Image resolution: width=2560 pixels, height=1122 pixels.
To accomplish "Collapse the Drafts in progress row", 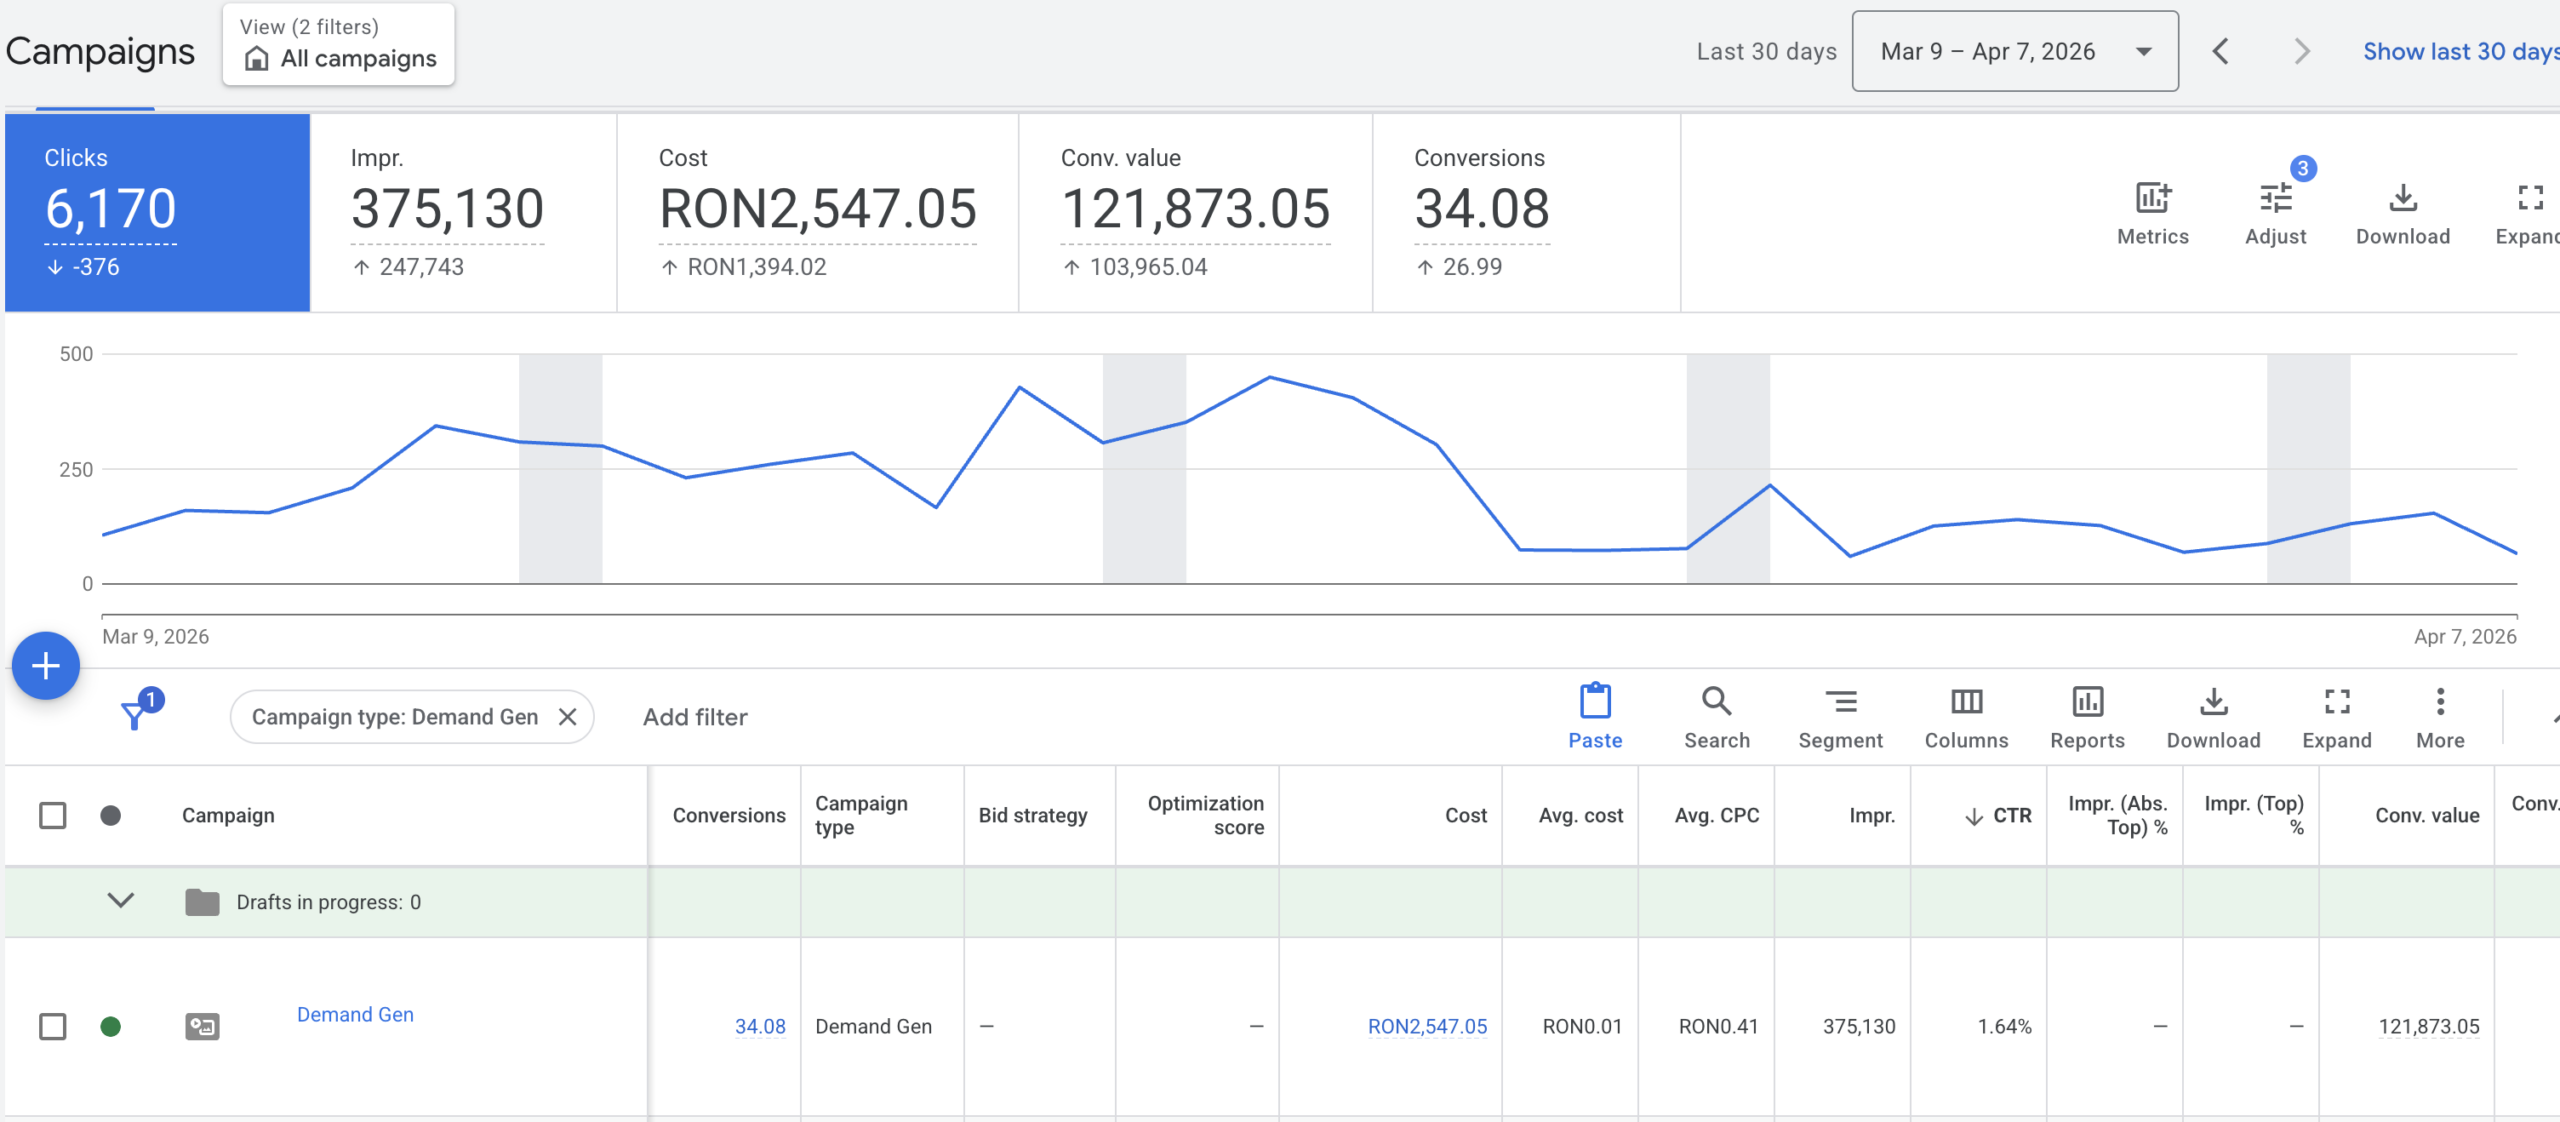I will pos(120,901).
